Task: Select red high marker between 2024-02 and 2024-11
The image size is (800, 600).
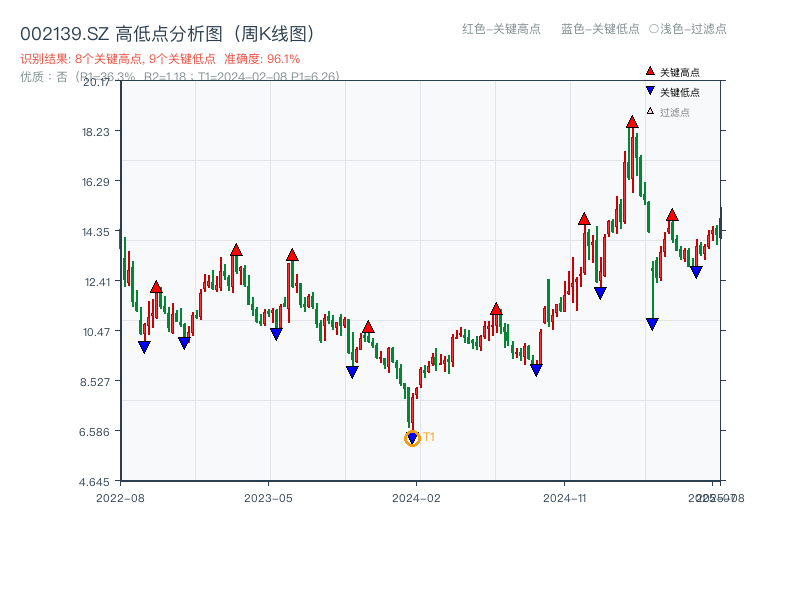Action: (496, 309)
